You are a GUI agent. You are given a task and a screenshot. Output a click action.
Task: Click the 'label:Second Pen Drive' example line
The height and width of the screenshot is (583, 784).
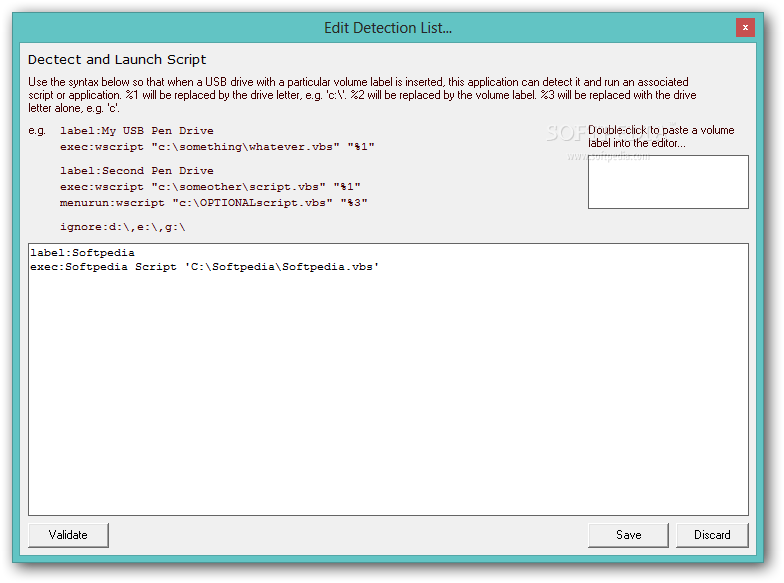[136, 171]
